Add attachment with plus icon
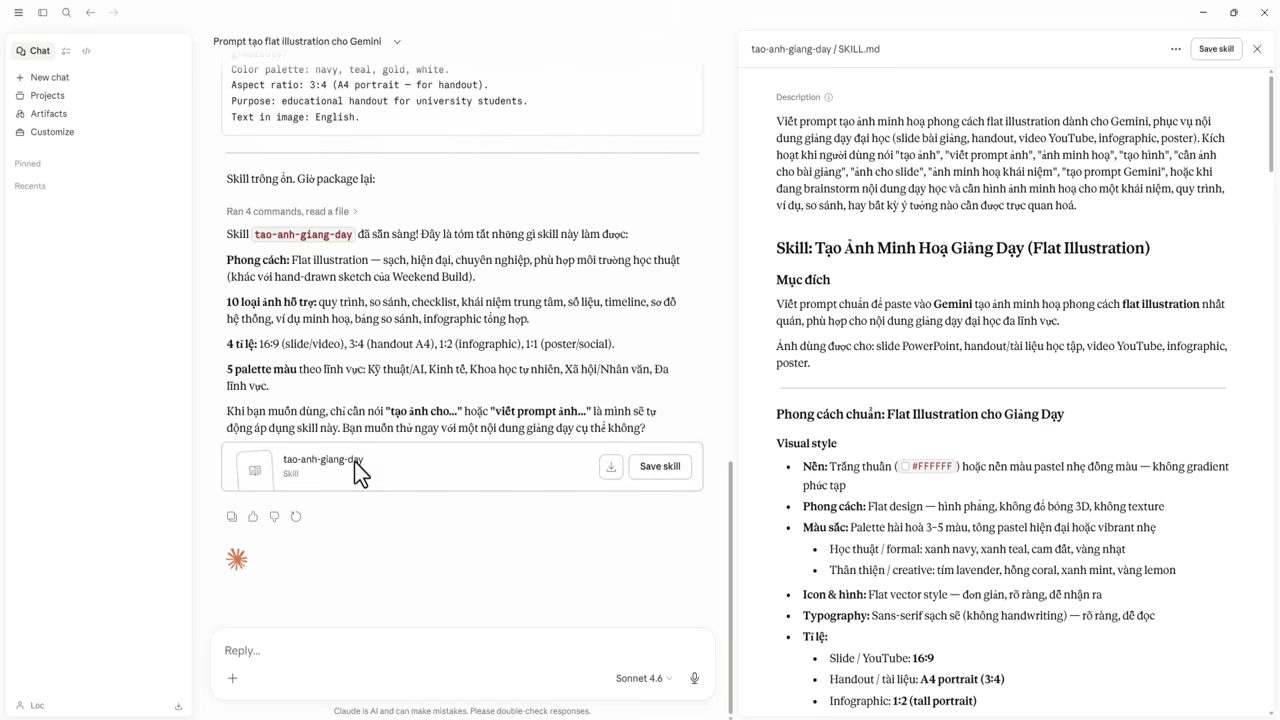The image size is (1280, 720). (x=232, y=678)
